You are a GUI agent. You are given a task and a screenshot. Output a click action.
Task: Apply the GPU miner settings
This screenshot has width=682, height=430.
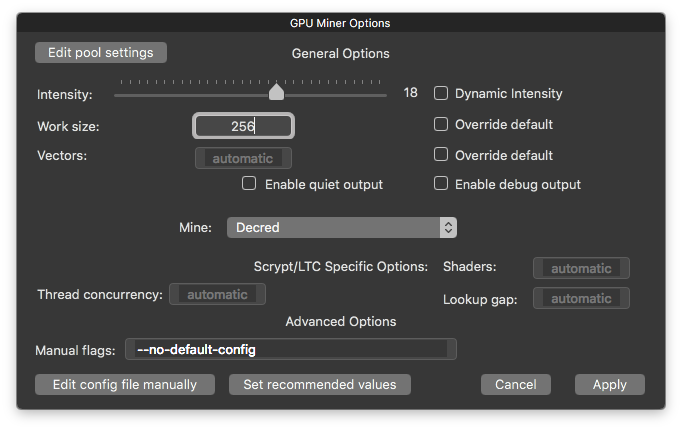609,384
